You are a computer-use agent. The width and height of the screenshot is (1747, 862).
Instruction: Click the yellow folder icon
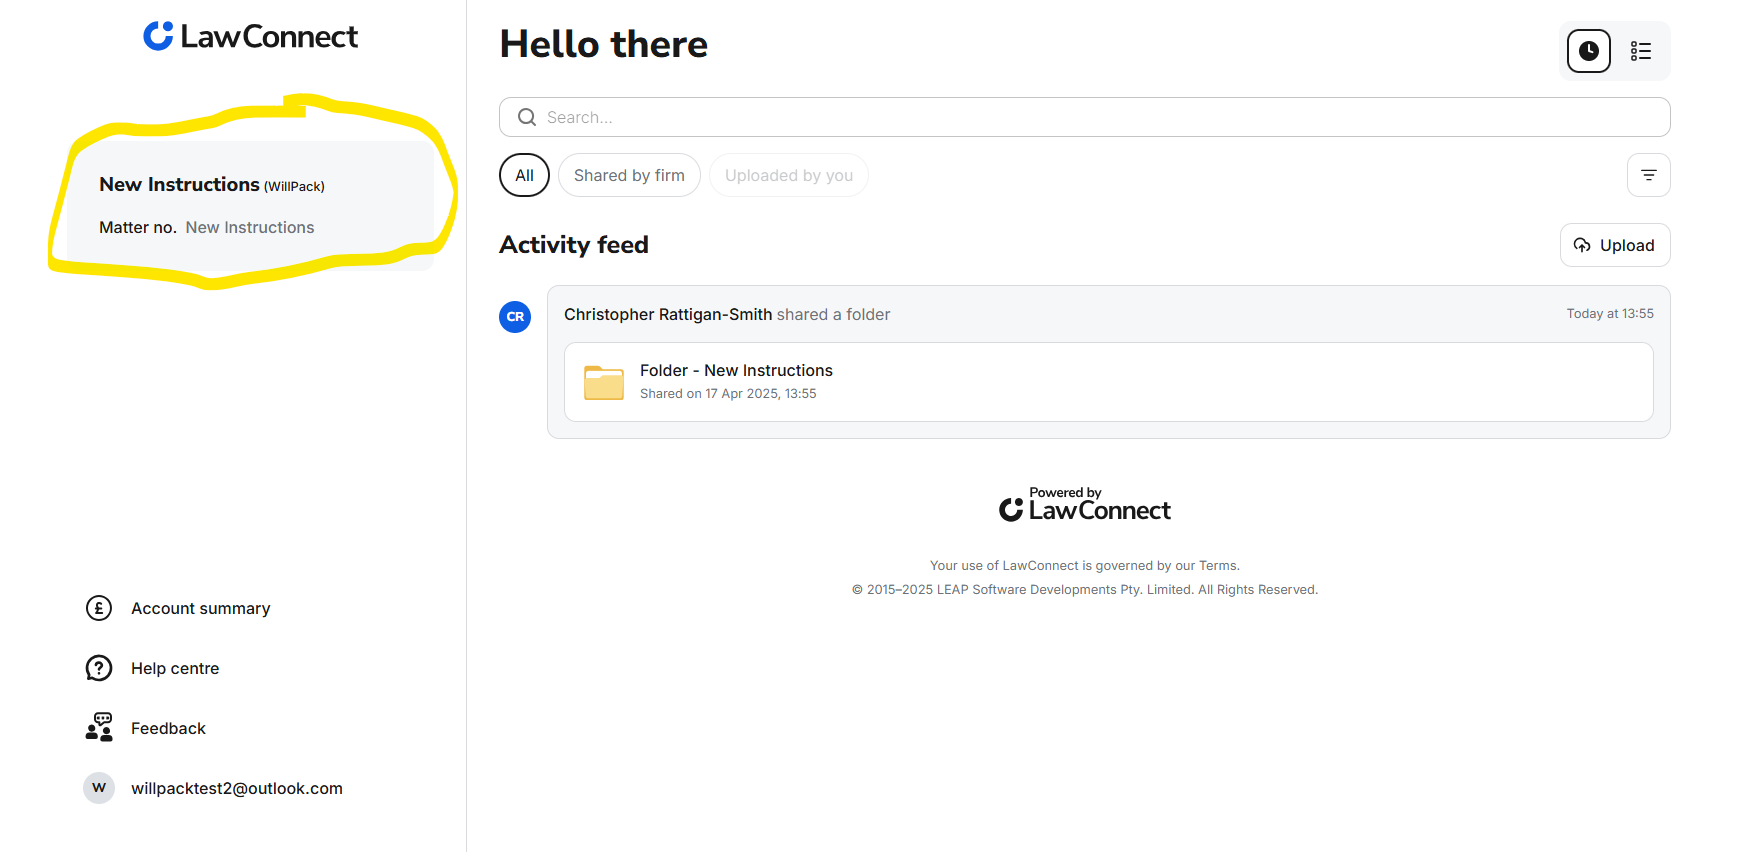click(604, 382)
